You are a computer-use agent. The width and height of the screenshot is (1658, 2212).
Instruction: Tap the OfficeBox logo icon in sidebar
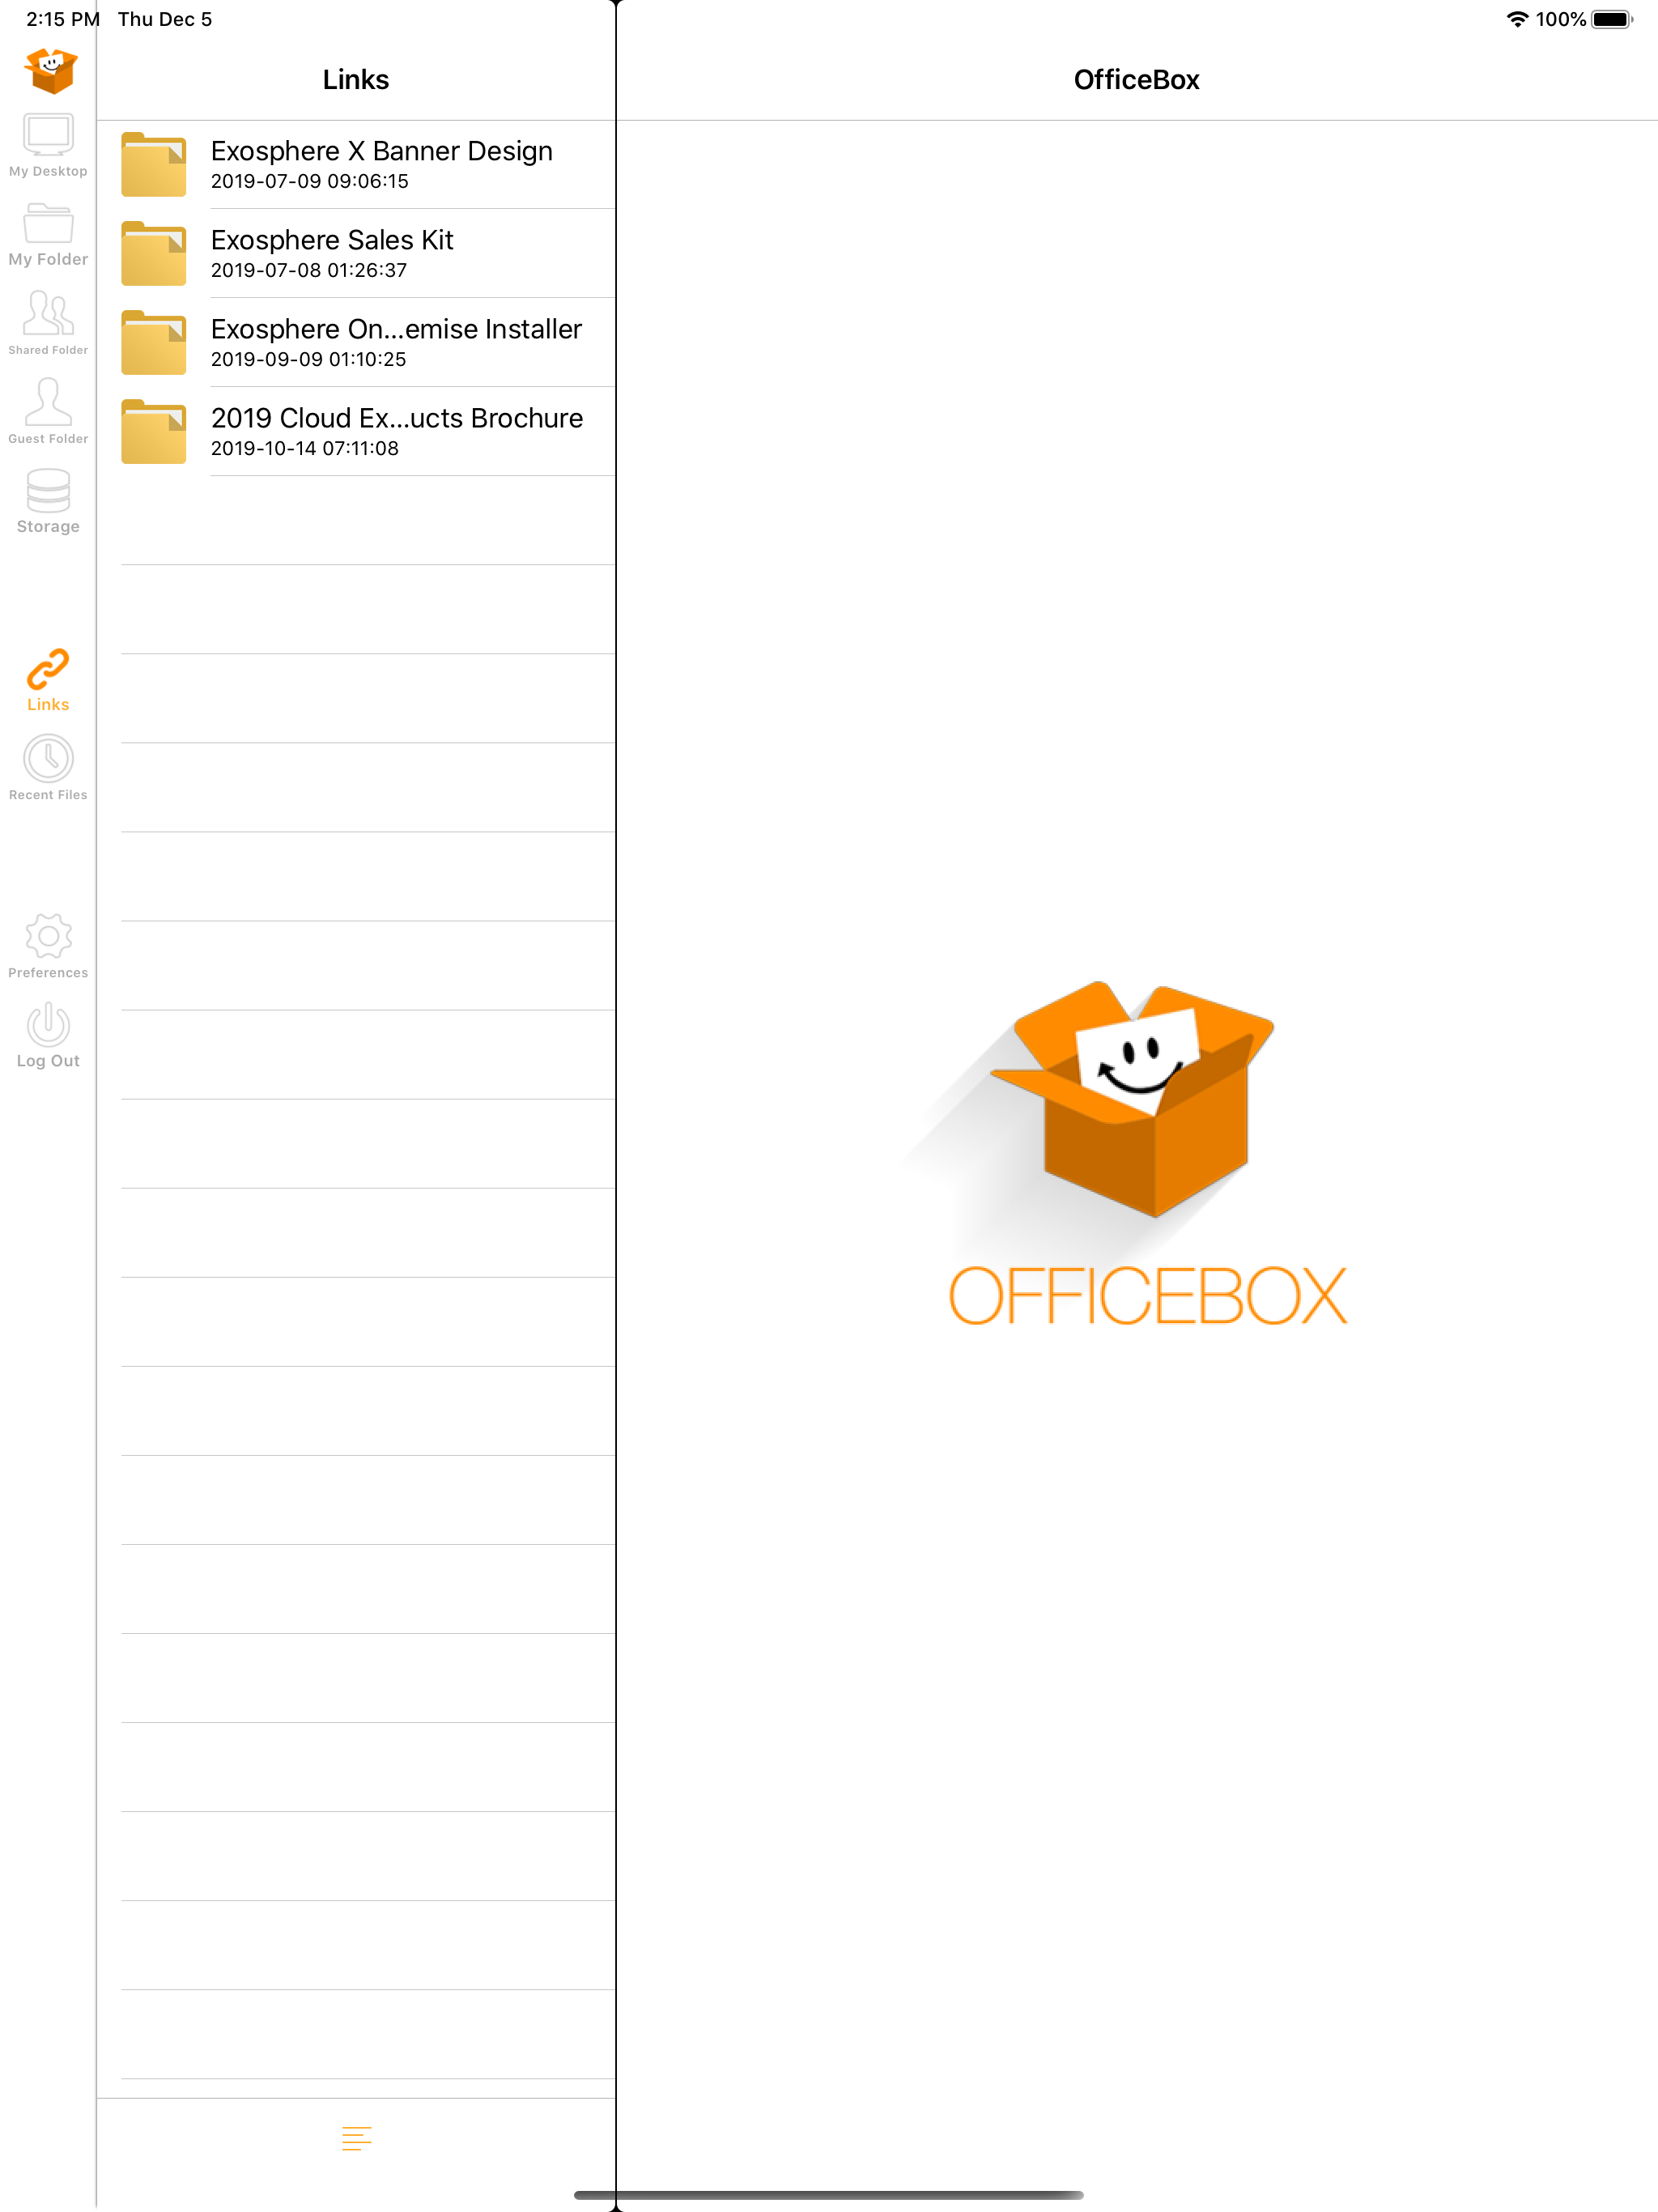tap(49, 71)
